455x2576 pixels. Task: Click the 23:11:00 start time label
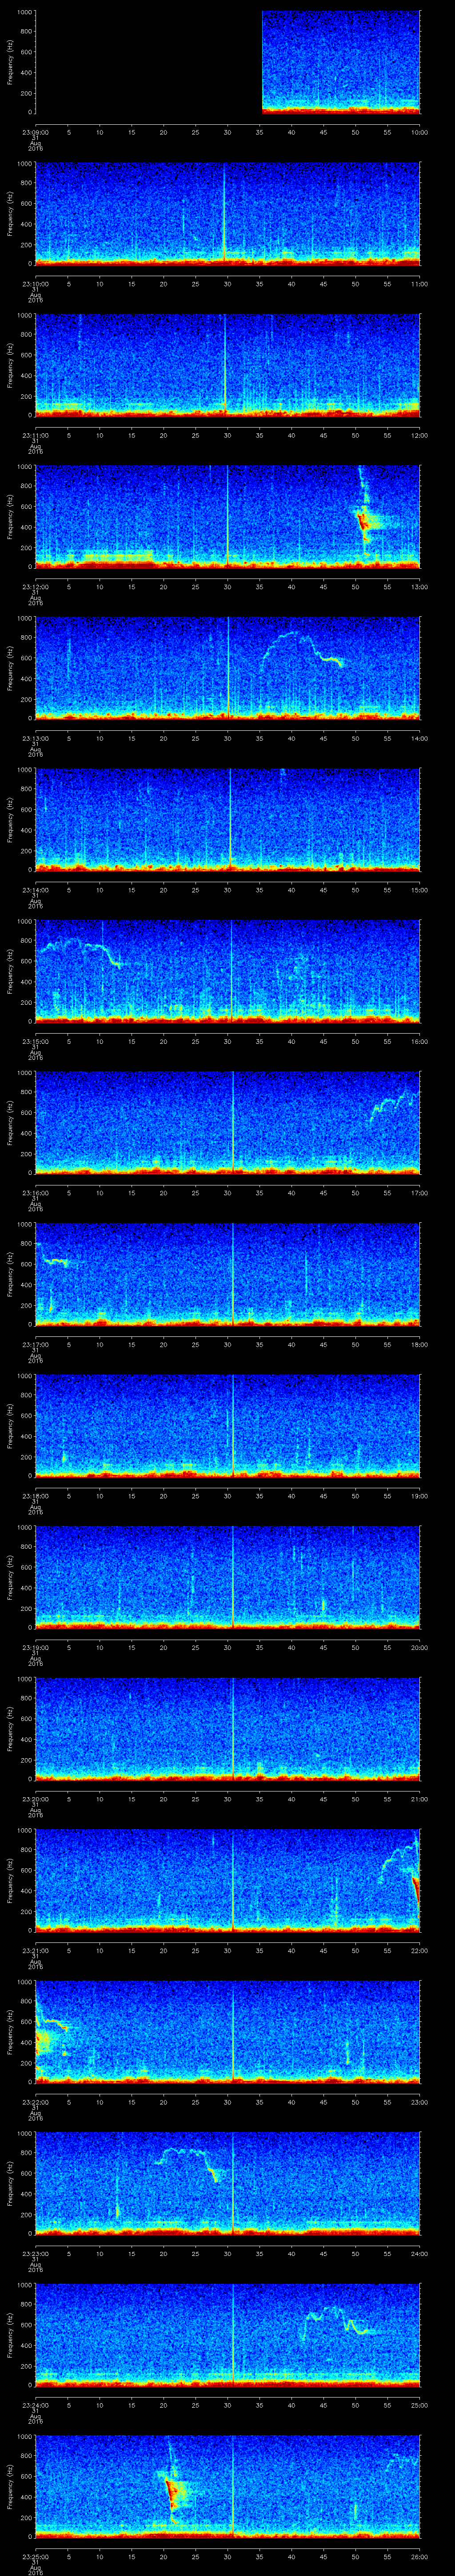click(x=35, y=435)
